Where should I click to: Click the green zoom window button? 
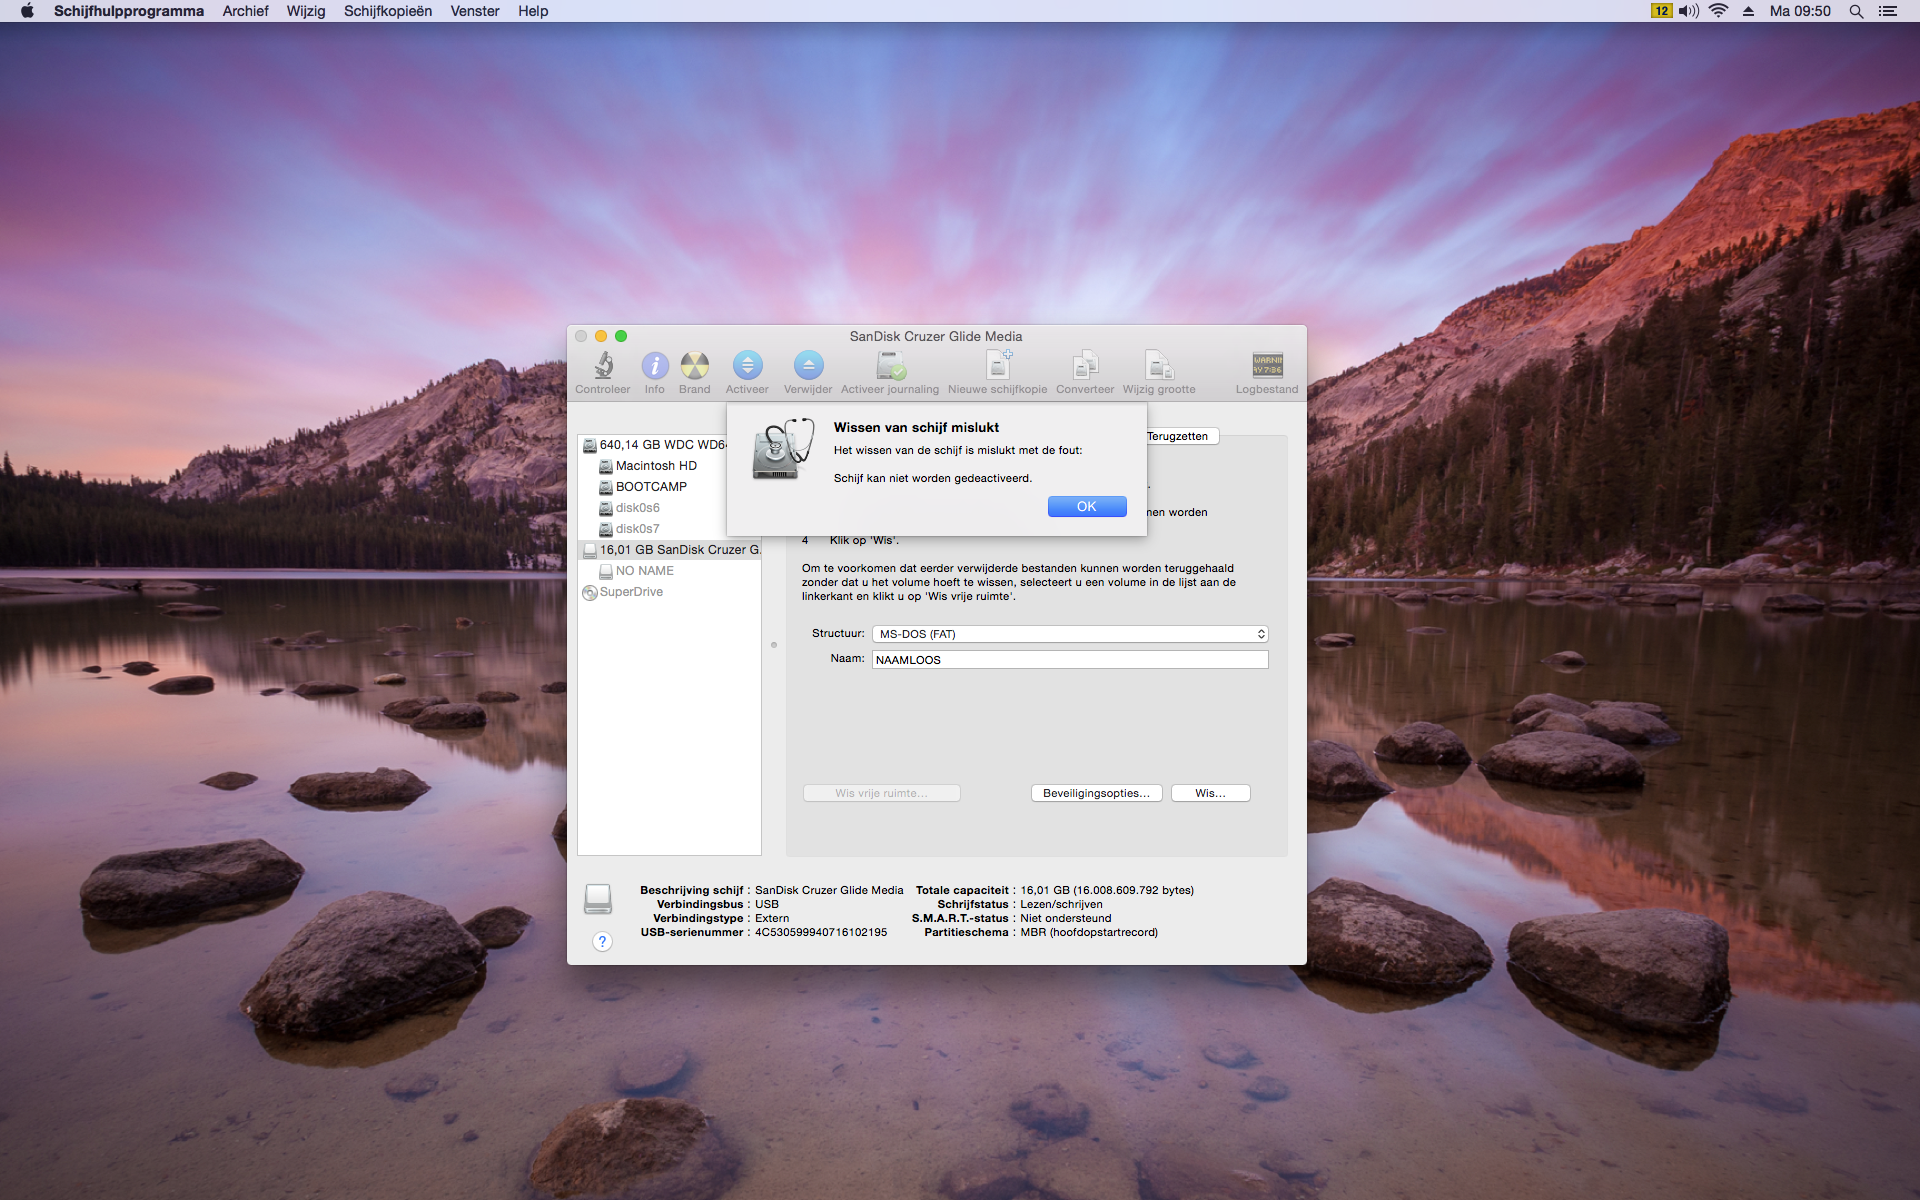pos(621,336)
